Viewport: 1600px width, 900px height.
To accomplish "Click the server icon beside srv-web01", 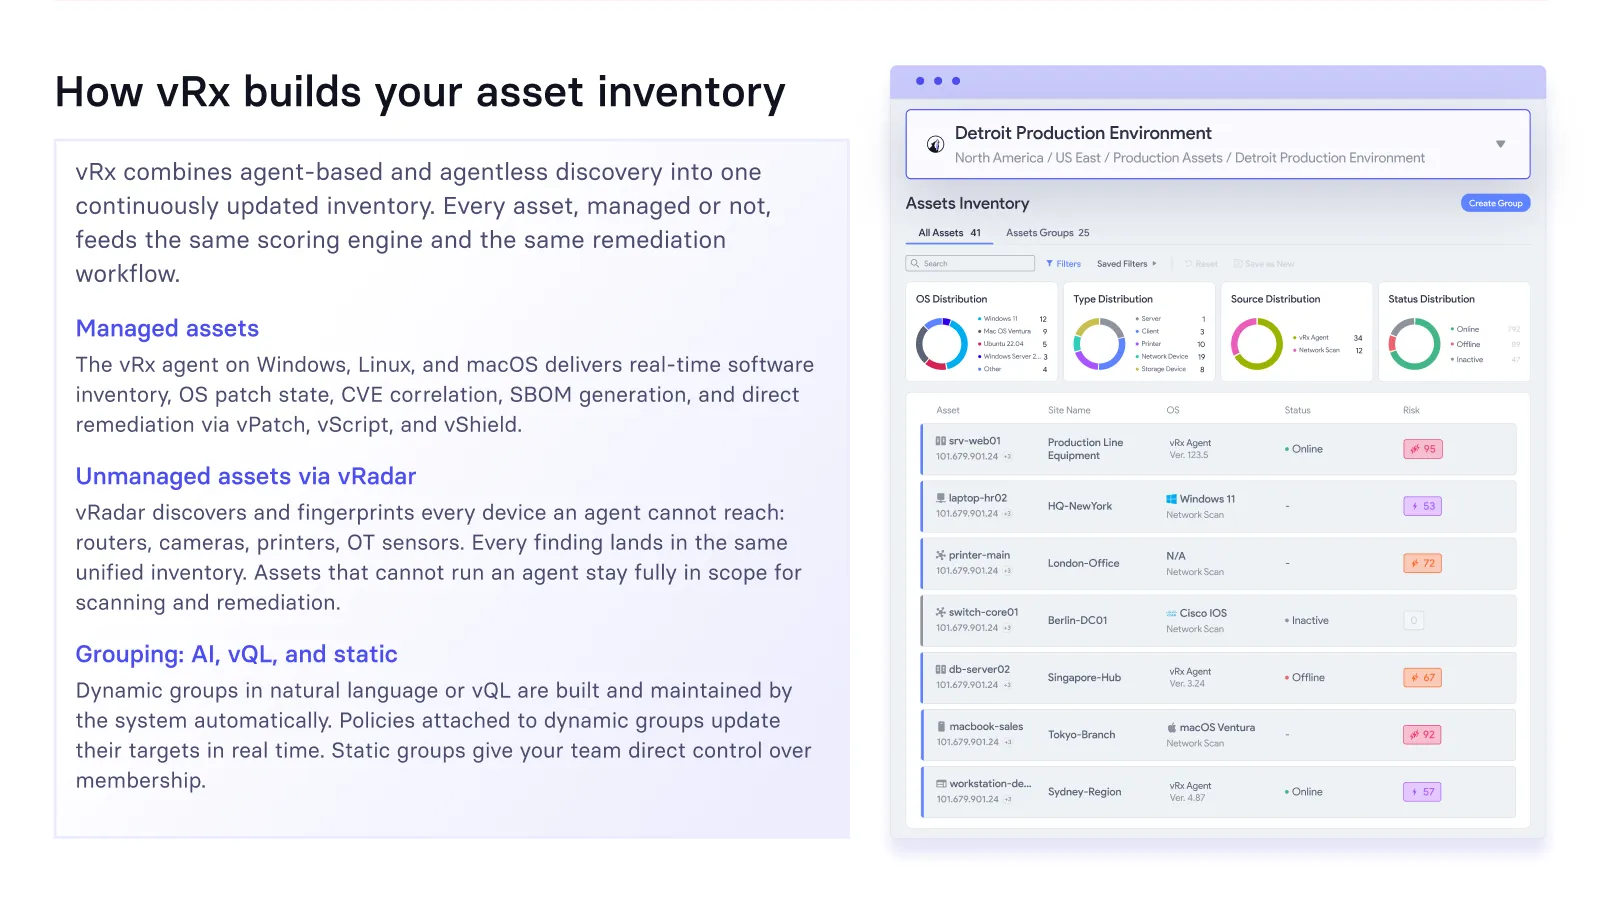I will (940, 441).
